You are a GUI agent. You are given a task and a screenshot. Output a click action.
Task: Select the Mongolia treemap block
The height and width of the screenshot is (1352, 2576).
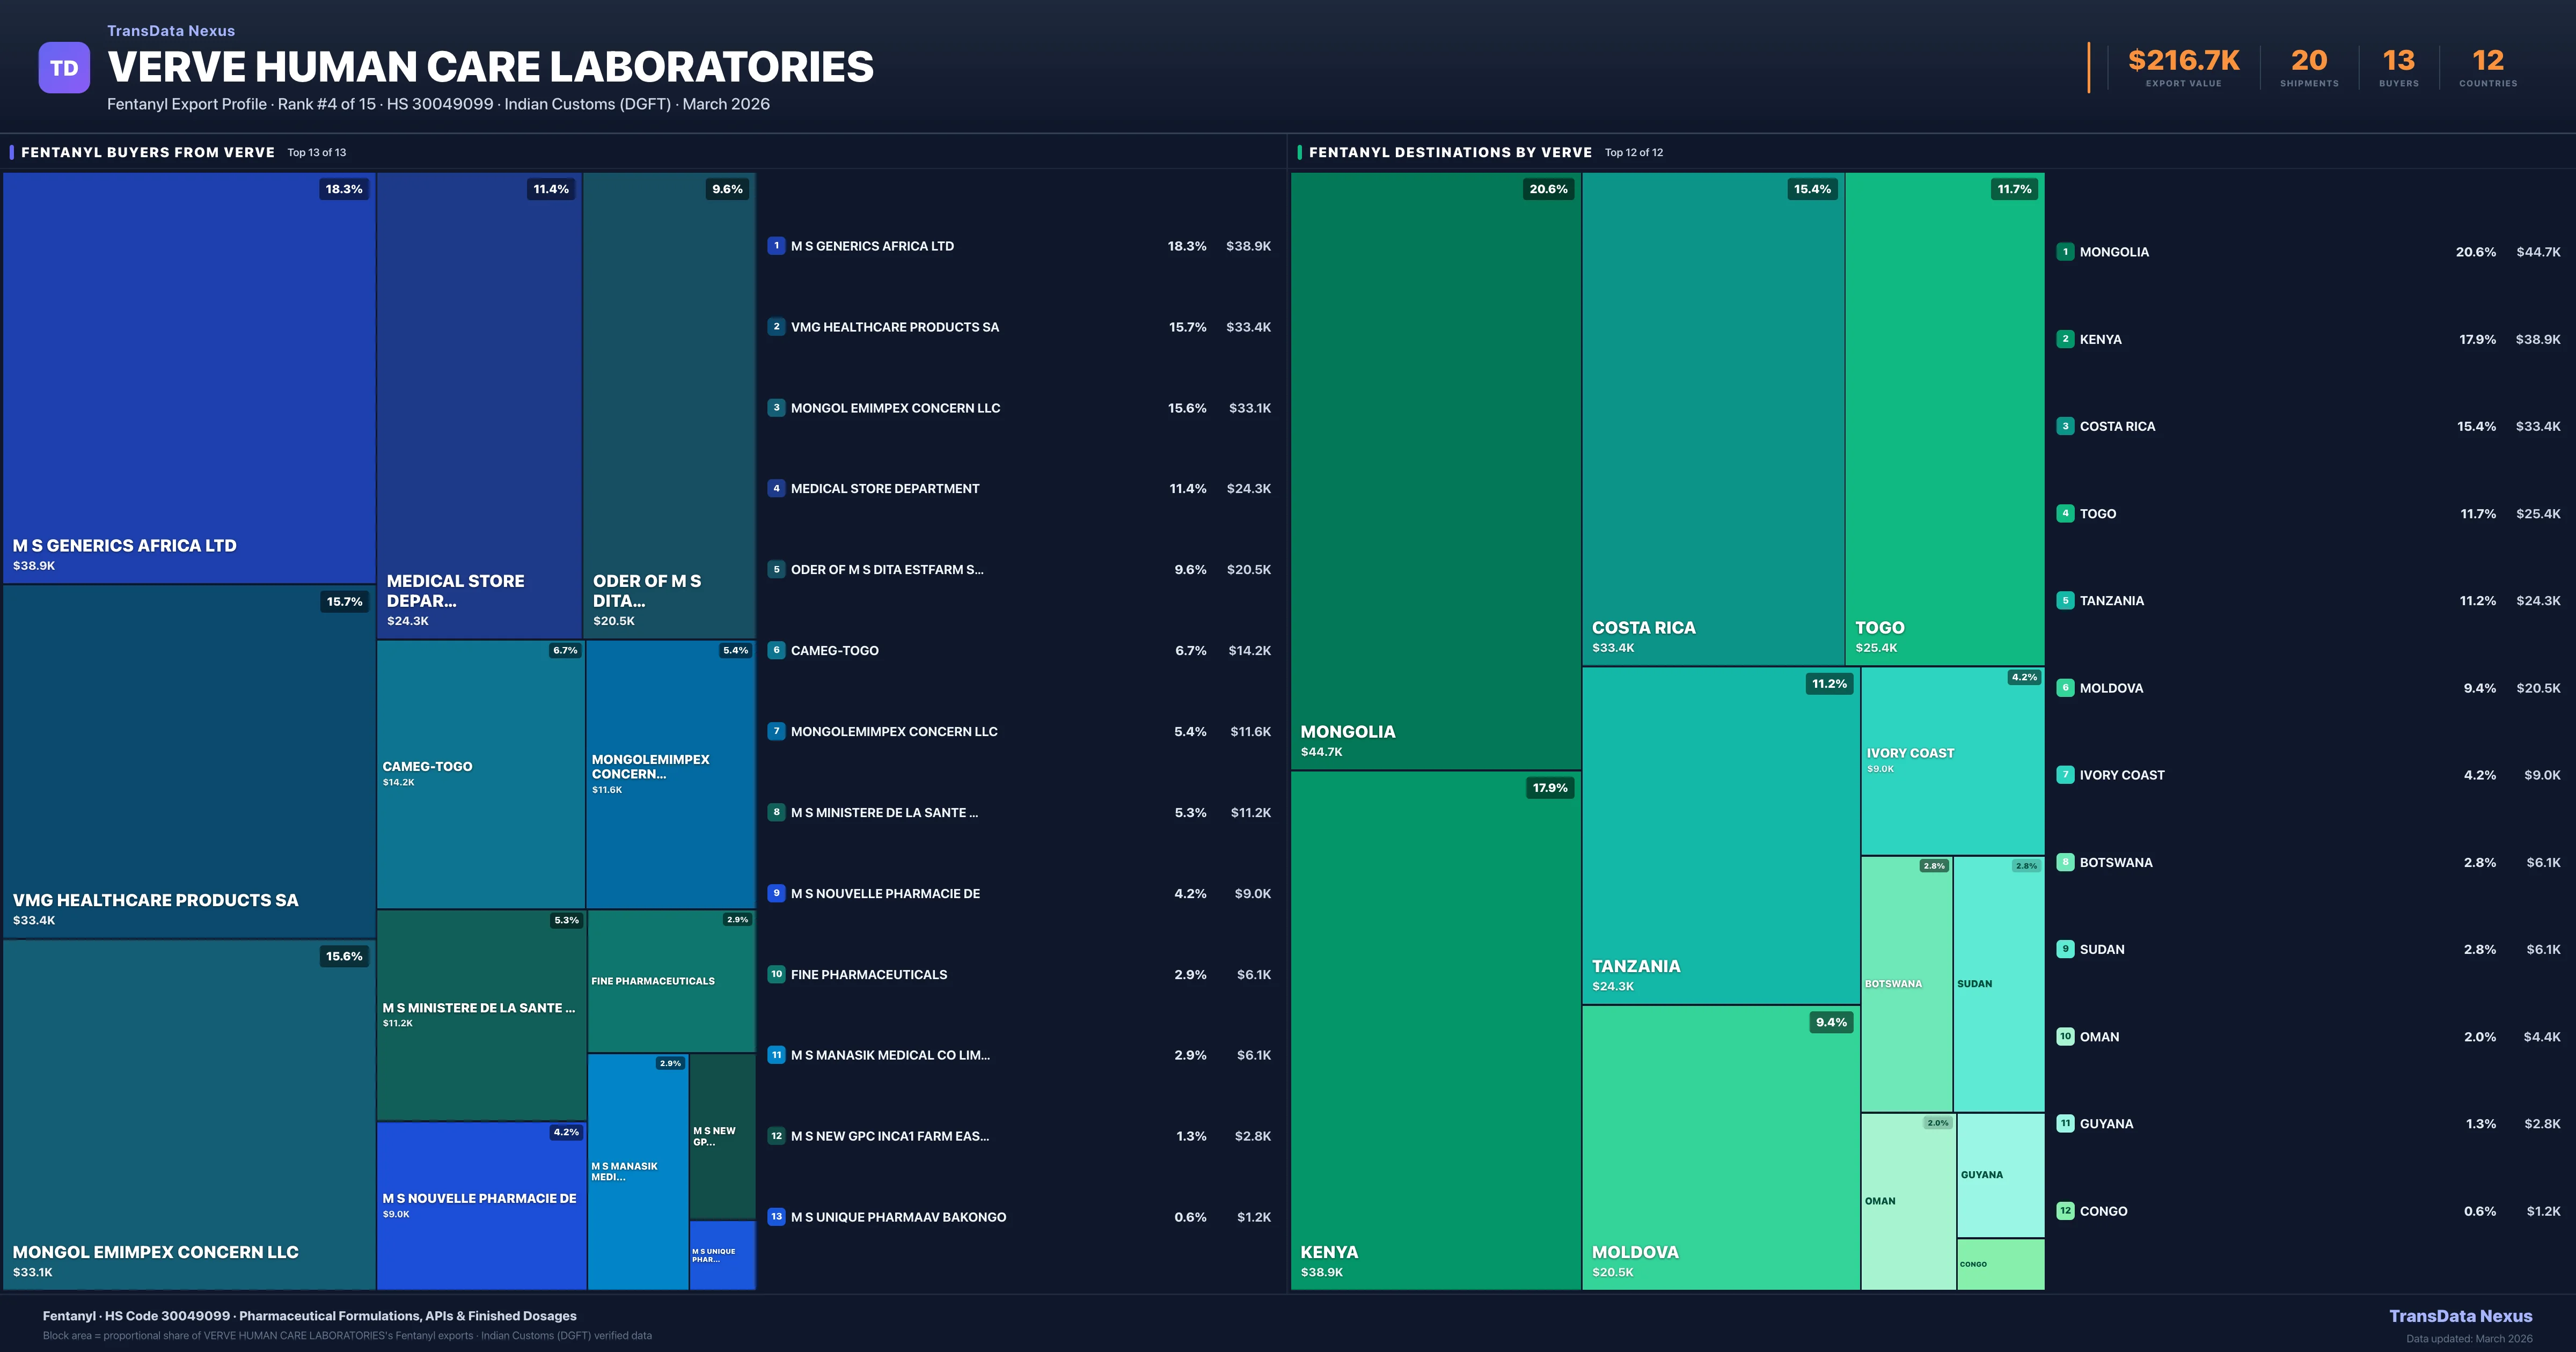tap(1435, 470)
